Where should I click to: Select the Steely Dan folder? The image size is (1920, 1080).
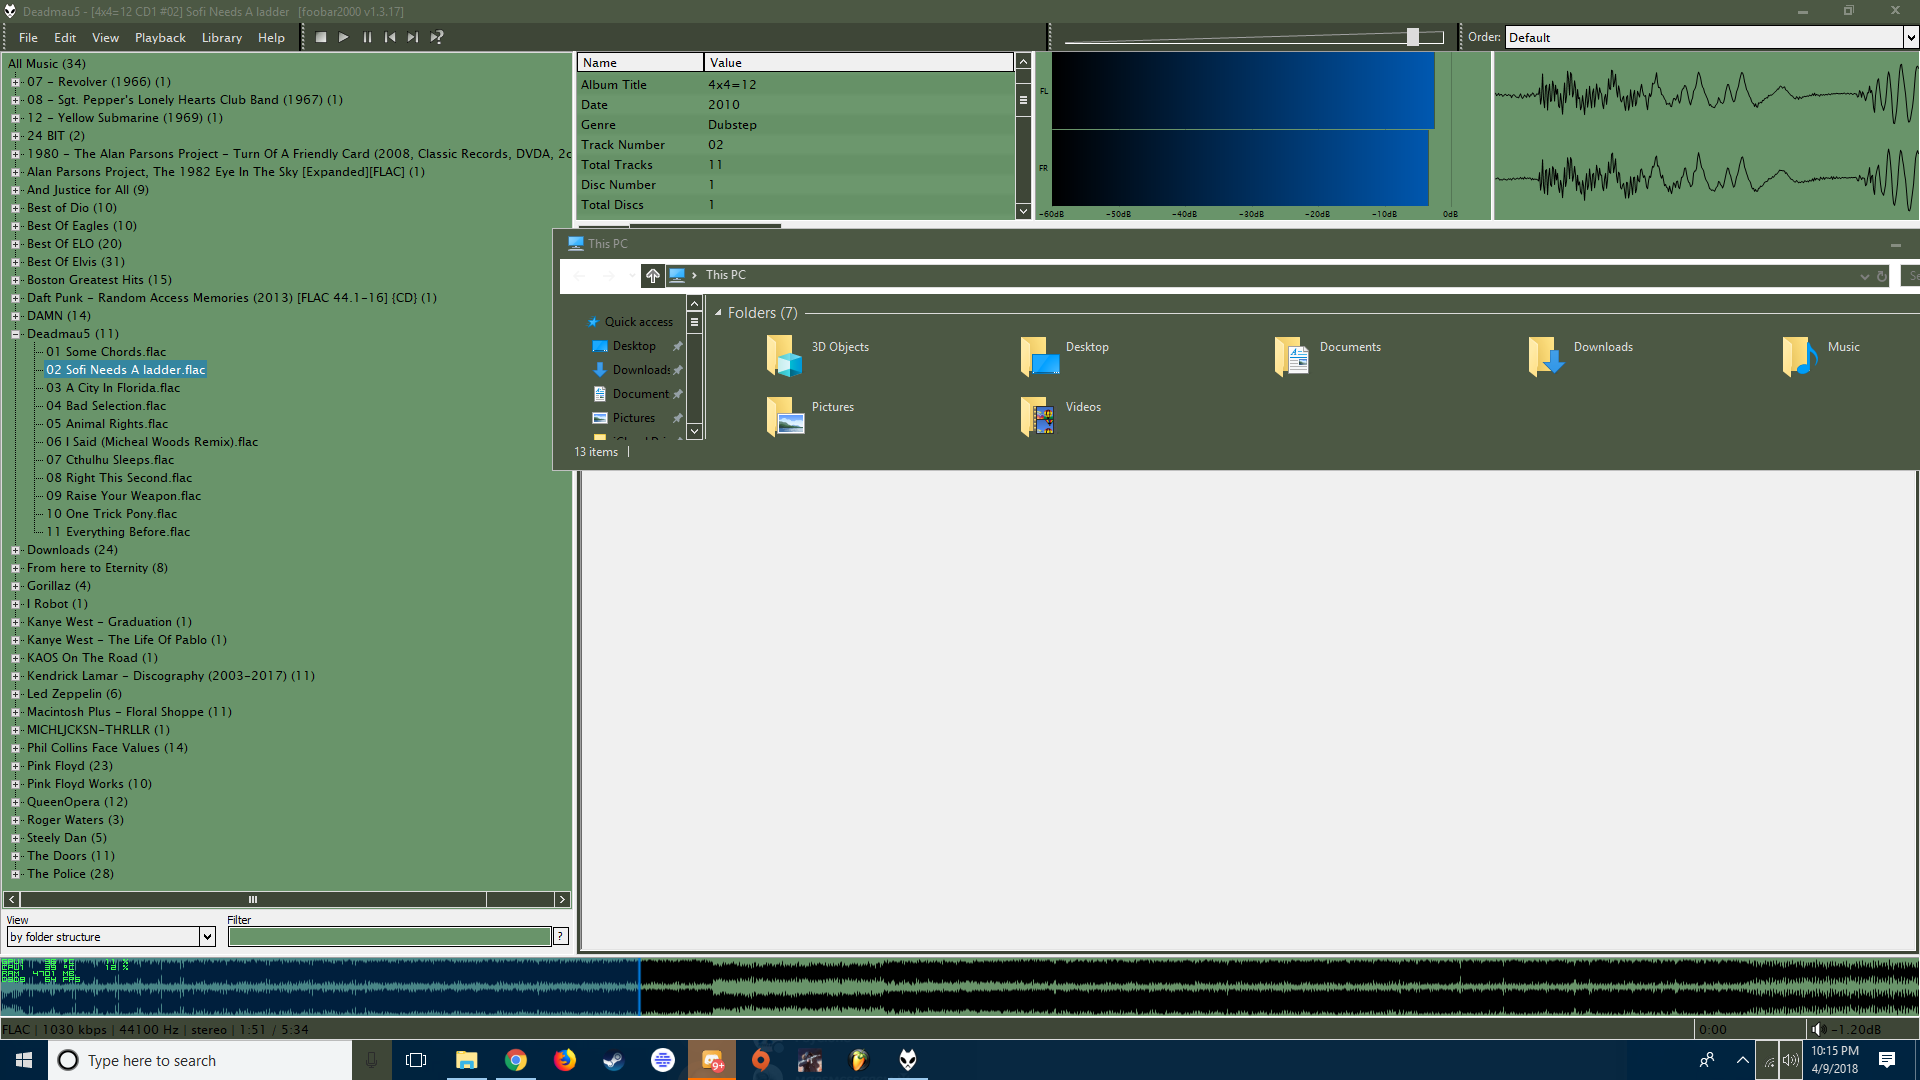tap(66, 838)
